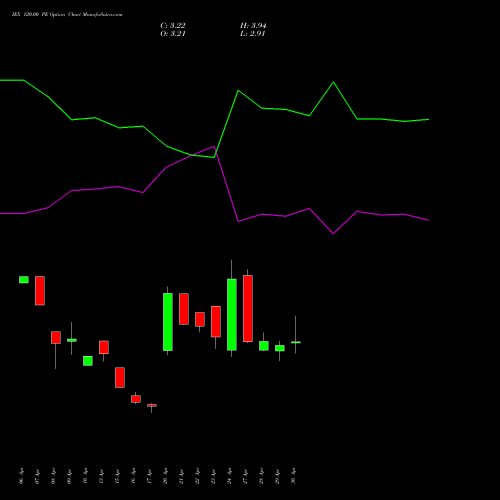Click the last candle for 30 Apr
The height and width of the screenshot is (500, 500).
(296, 342)
